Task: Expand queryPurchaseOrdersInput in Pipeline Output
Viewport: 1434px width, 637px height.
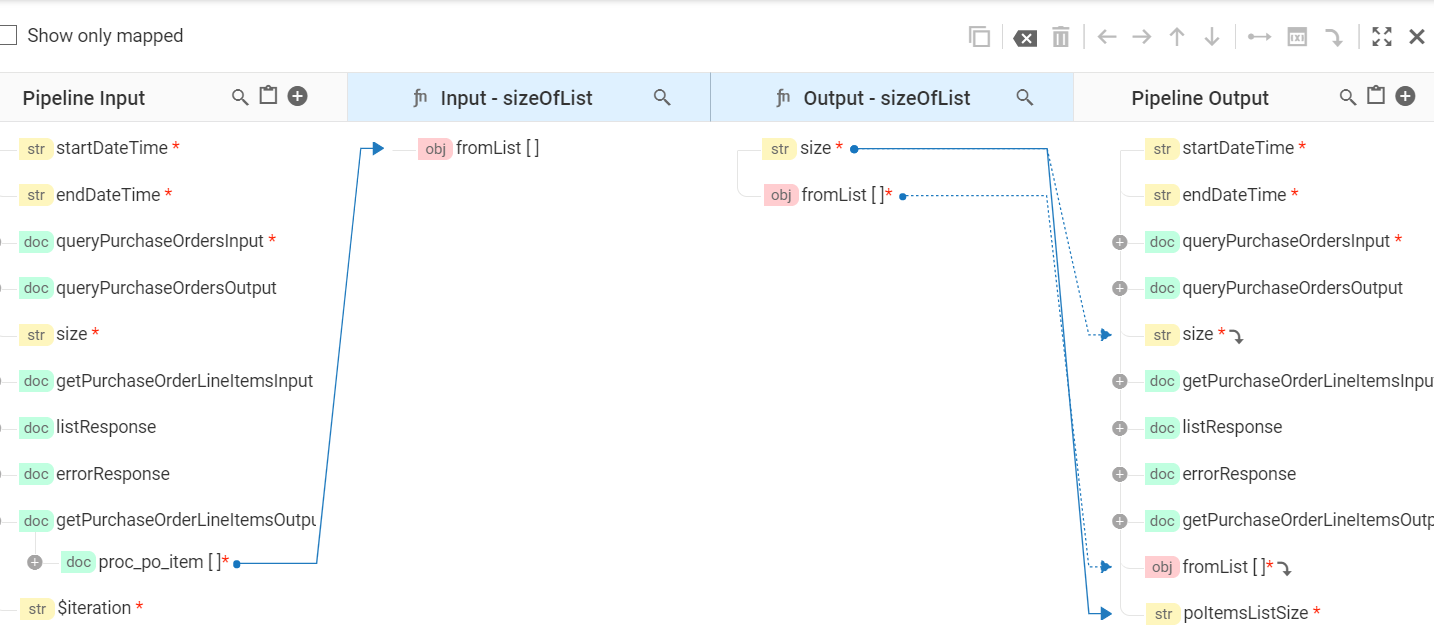Action: [1120, 242]
